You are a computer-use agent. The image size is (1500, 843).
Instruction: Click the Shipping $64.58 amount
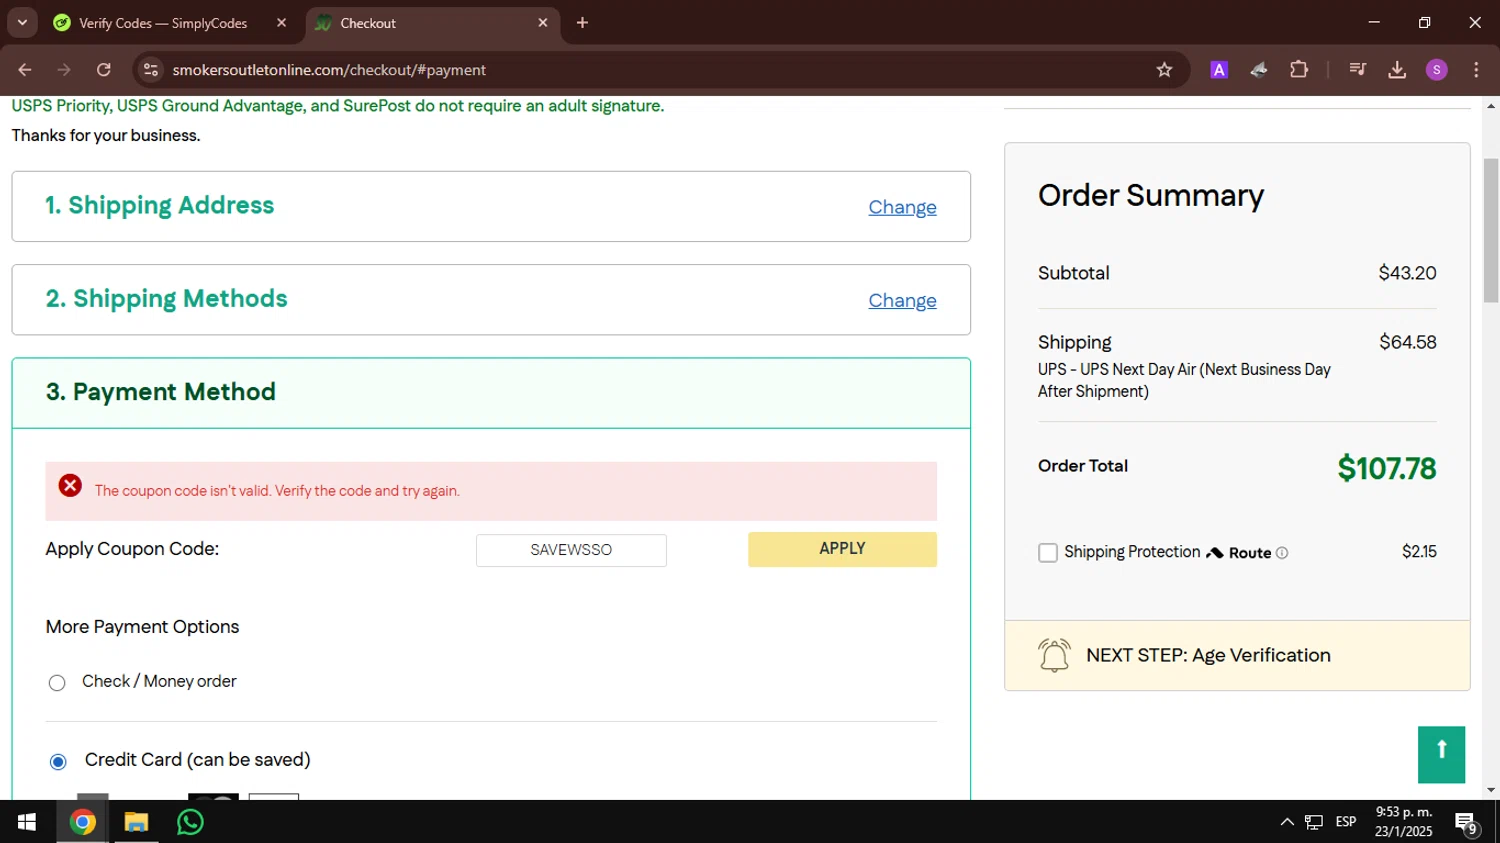click(x=1407, y=342)
